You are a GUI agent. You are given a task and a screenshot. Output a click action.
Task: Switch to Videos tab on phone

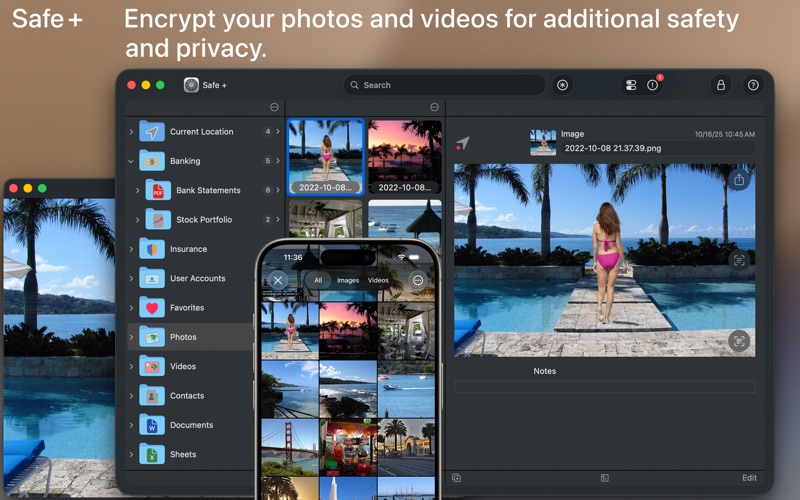pos(378,280)
